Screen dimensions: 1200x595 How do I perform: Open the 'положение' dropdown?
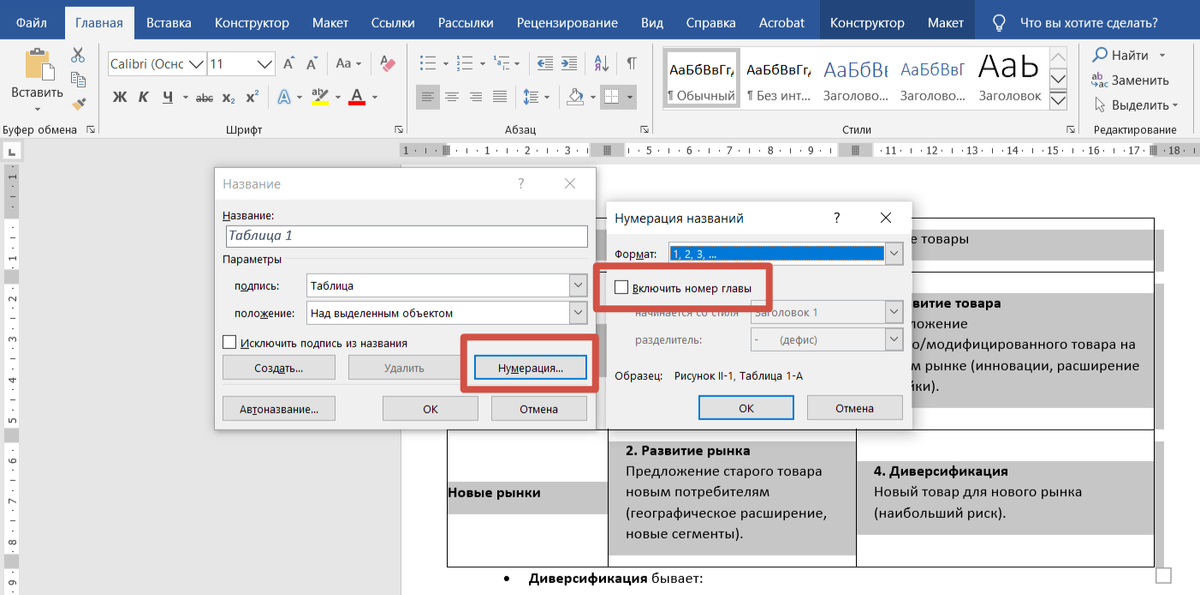click(577, 313)
